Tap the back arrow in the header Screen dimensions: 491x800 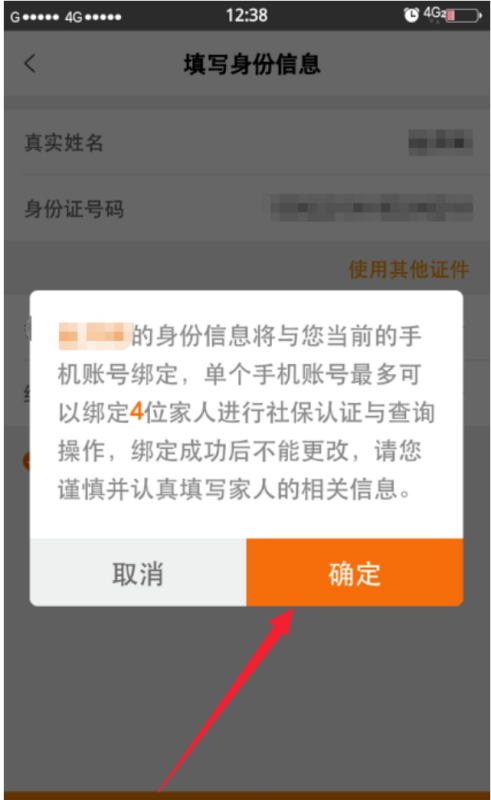click(x=30, y=64)
